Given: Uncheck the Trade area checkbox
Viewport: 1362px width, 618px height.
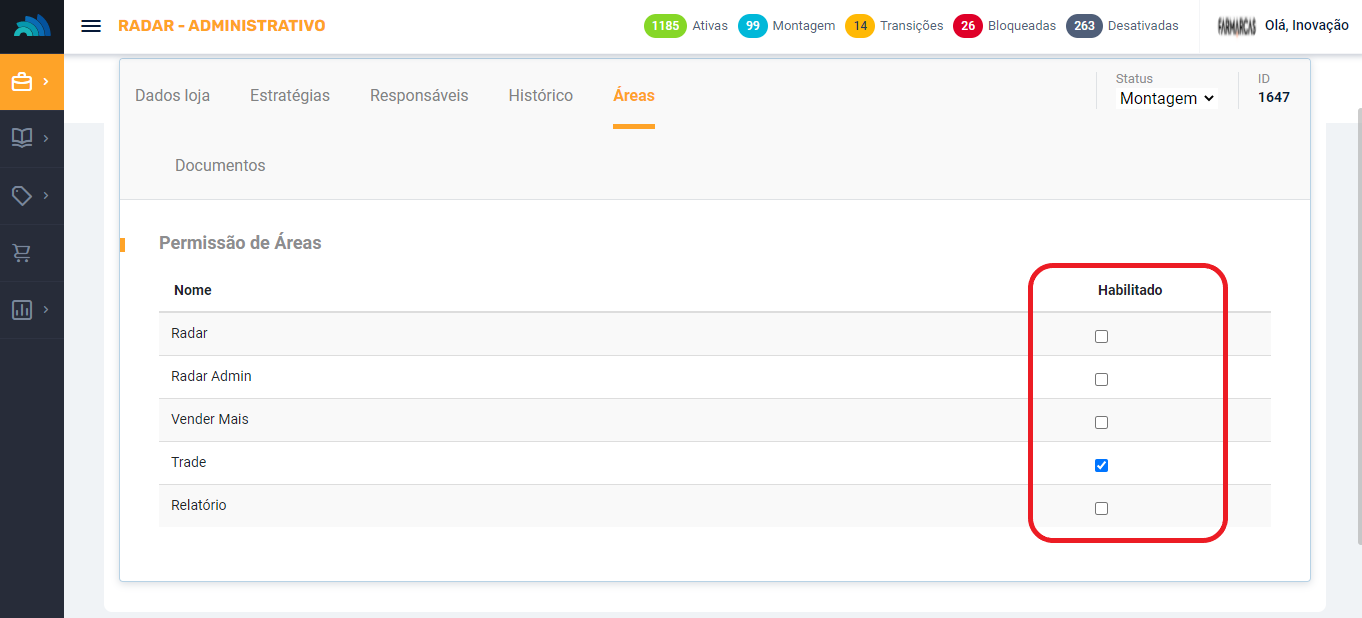Looking at the screenshot, I should pos(1101,465).
